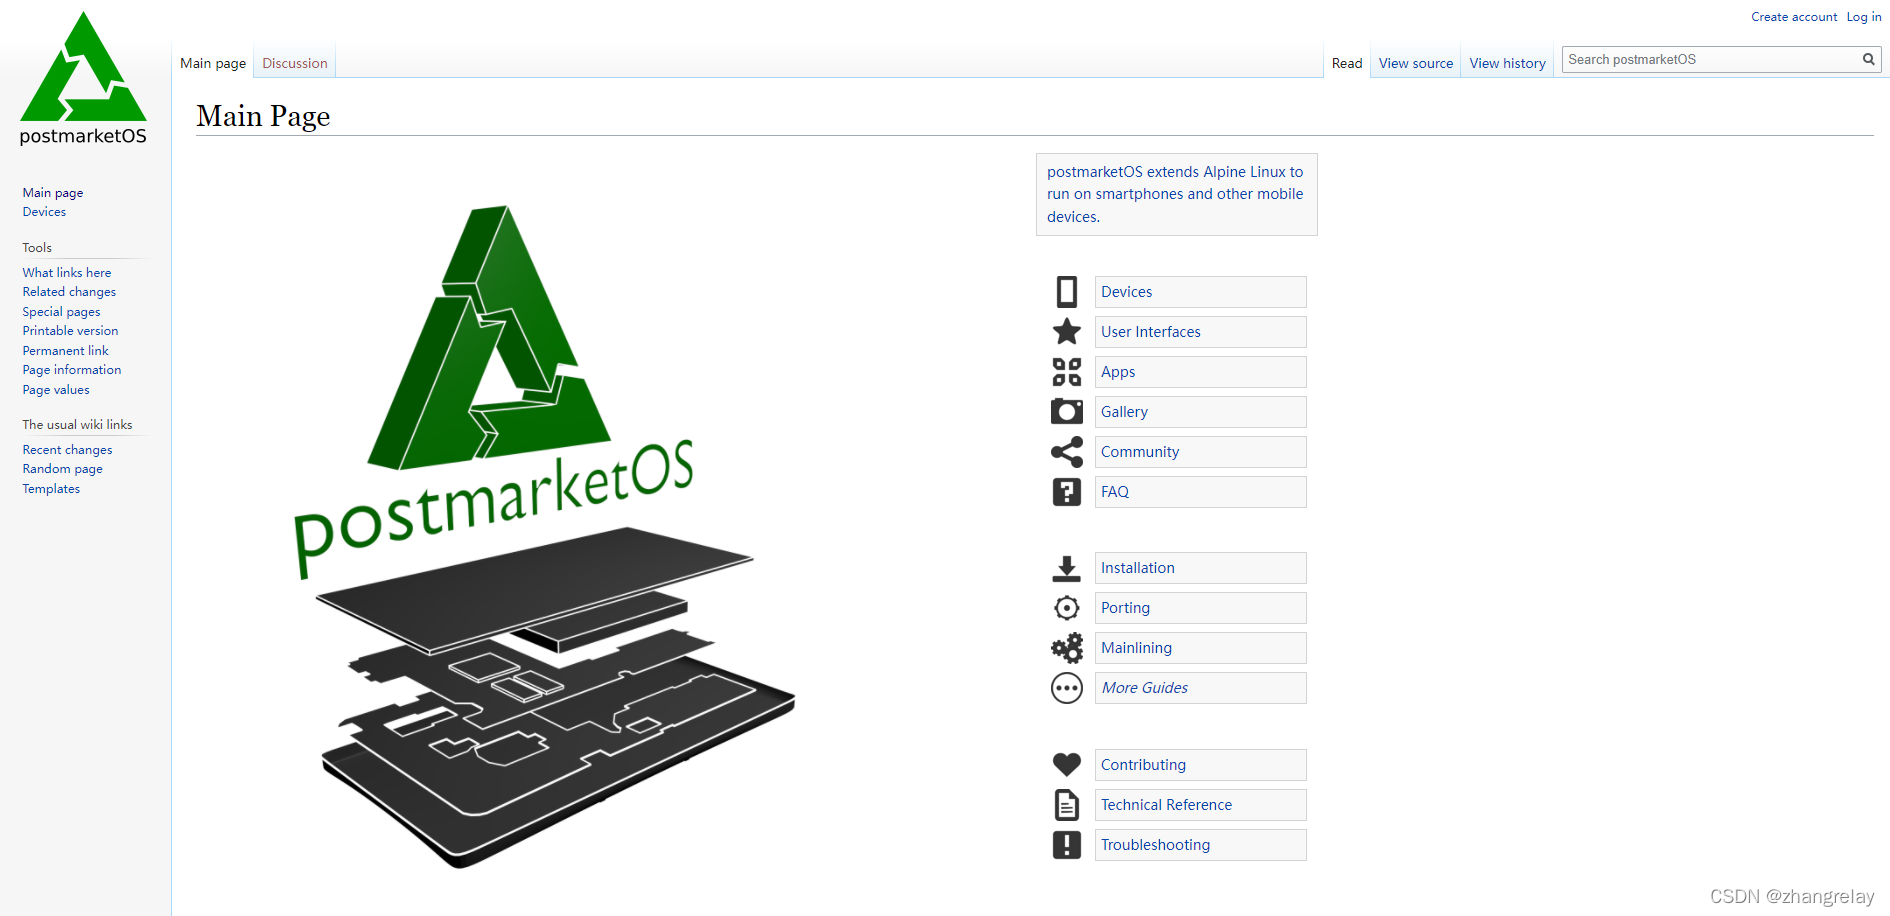Click the Log in link

click(1864, 17)
